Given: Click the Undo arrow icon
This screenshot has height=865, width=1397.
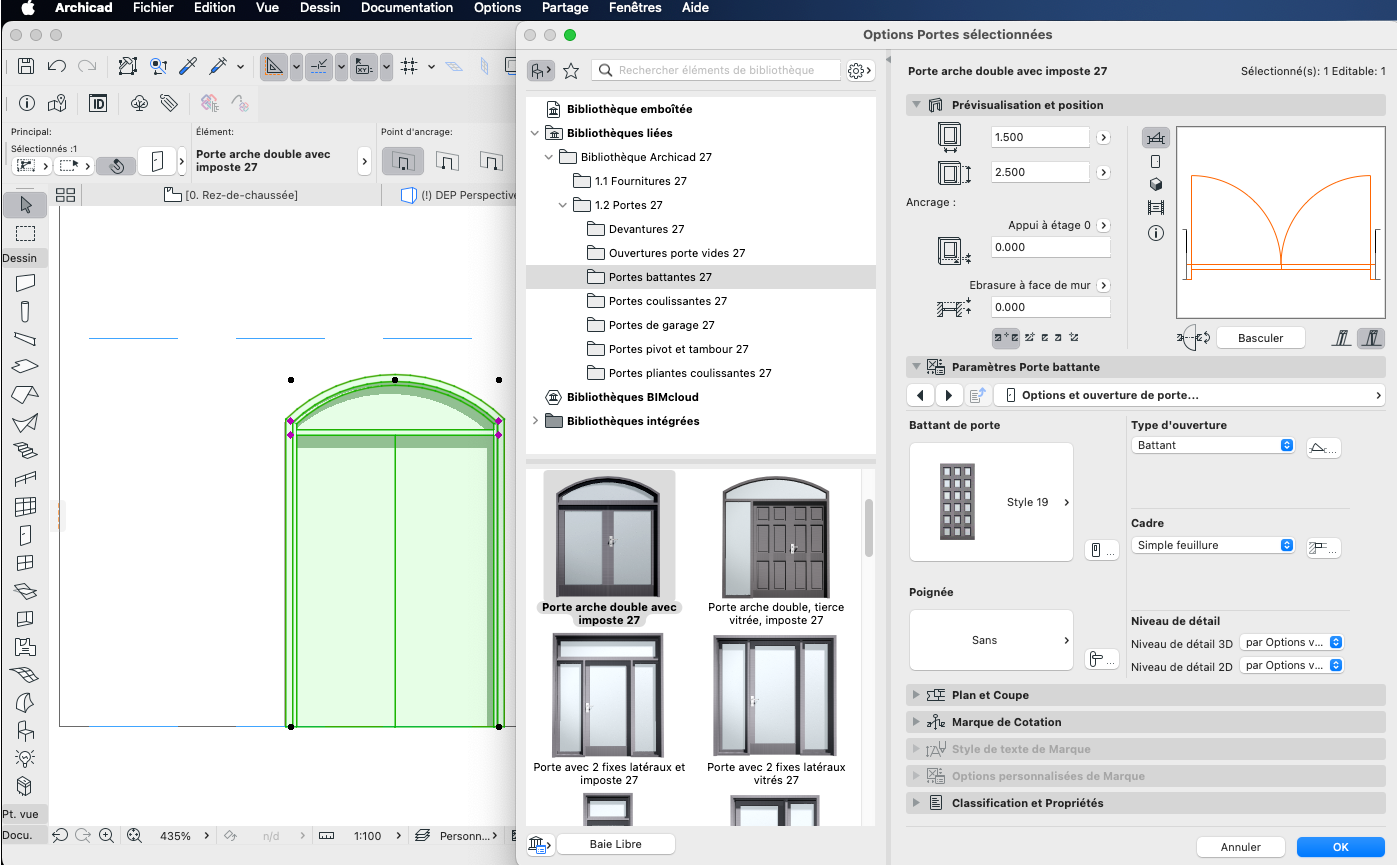Looking at the screenshot, I should click(x=57, y=66).
